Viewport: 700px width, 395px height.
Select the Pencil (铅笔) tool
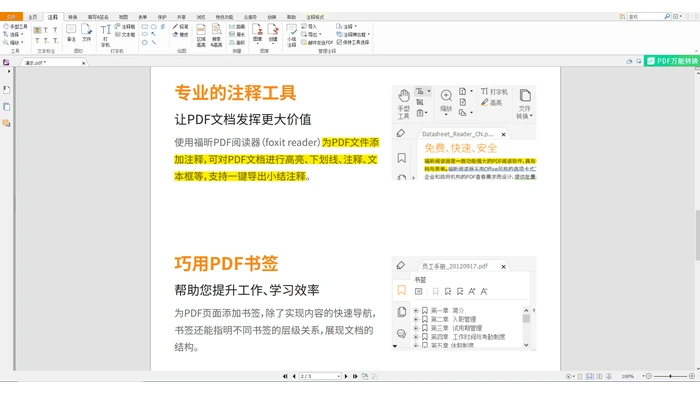(x=181, y=27)
